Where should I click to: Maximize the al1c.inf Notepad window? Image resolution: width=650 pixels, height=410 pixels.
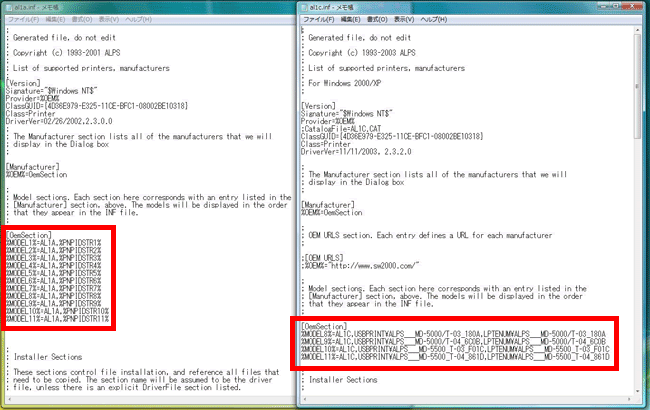point(616,6)
